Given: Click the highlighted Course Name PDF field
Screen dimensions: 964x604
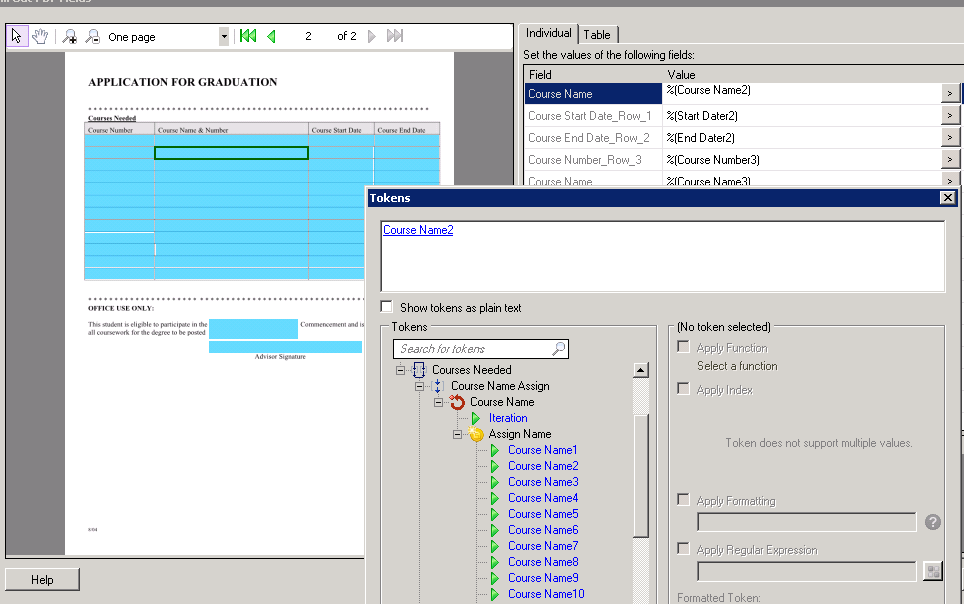Looking at the screenshot, I should 231,153.
